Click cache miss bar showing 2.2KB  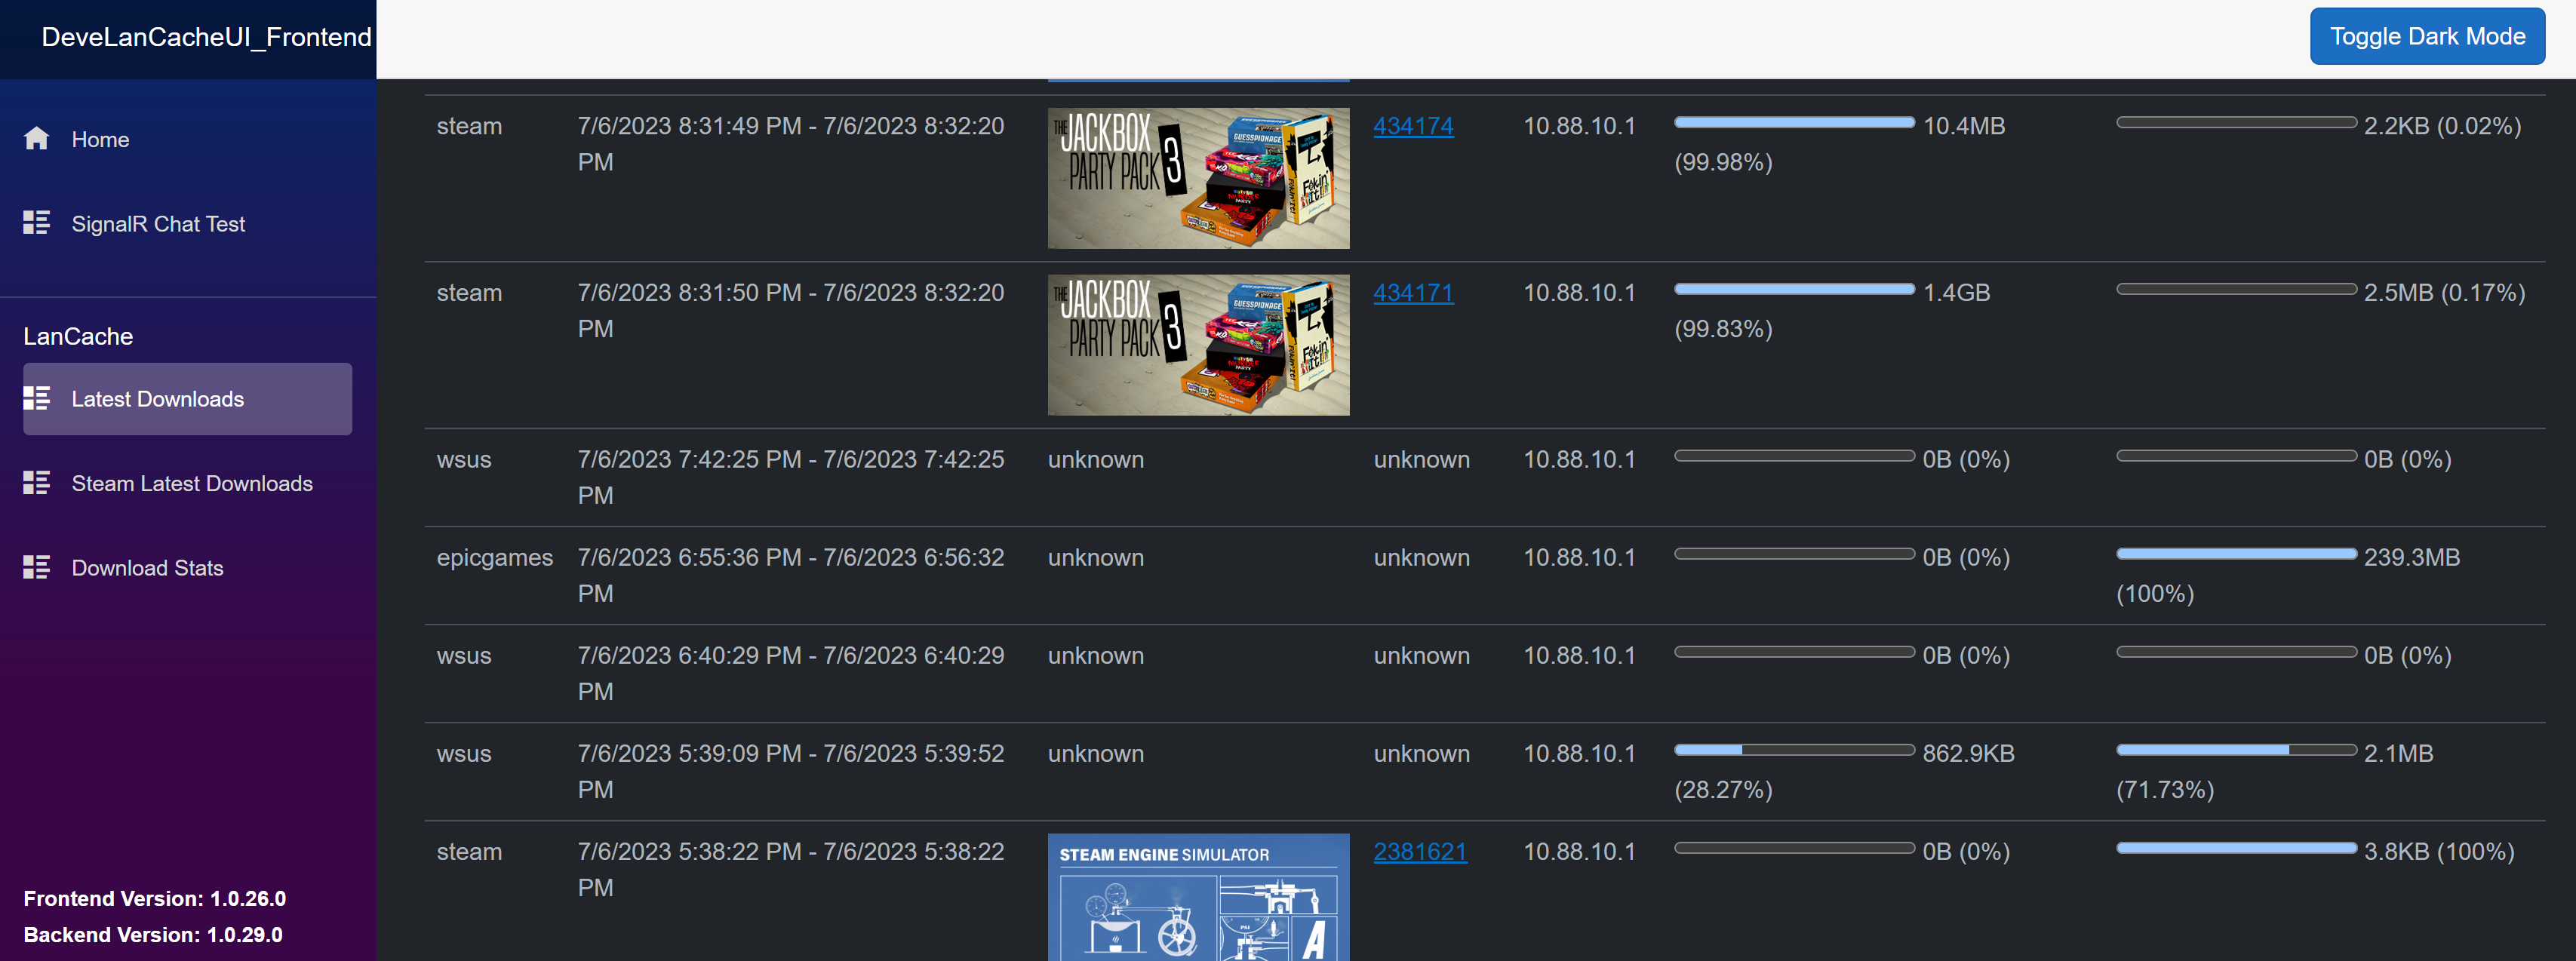tap(2236, 122)
